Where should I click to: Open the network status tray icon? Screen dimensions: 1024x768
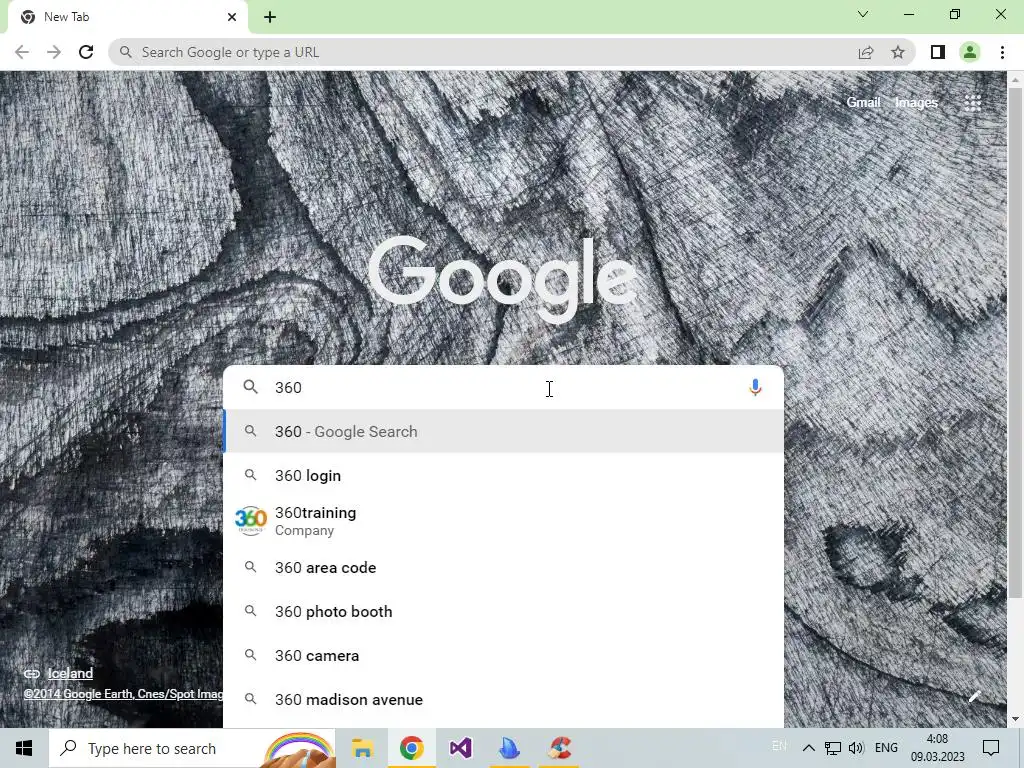833,748
